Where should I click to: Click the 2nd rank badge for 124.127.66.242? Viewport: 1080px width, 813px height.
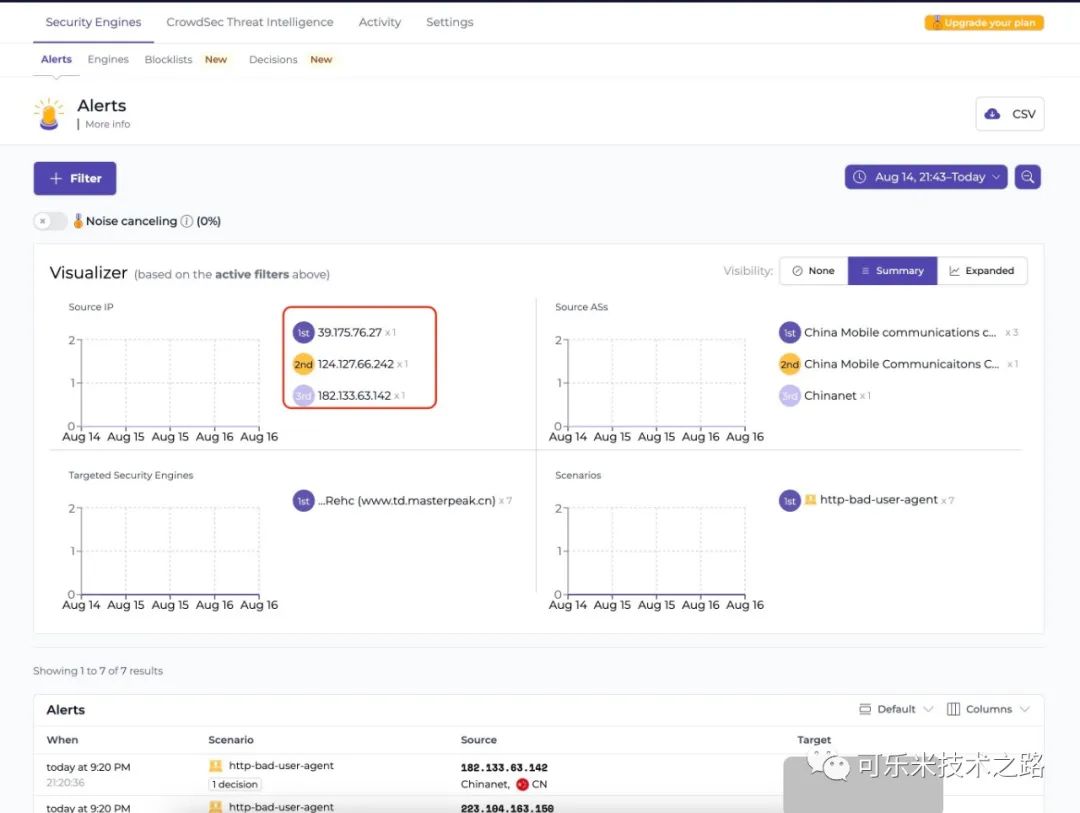pos(303,364)
